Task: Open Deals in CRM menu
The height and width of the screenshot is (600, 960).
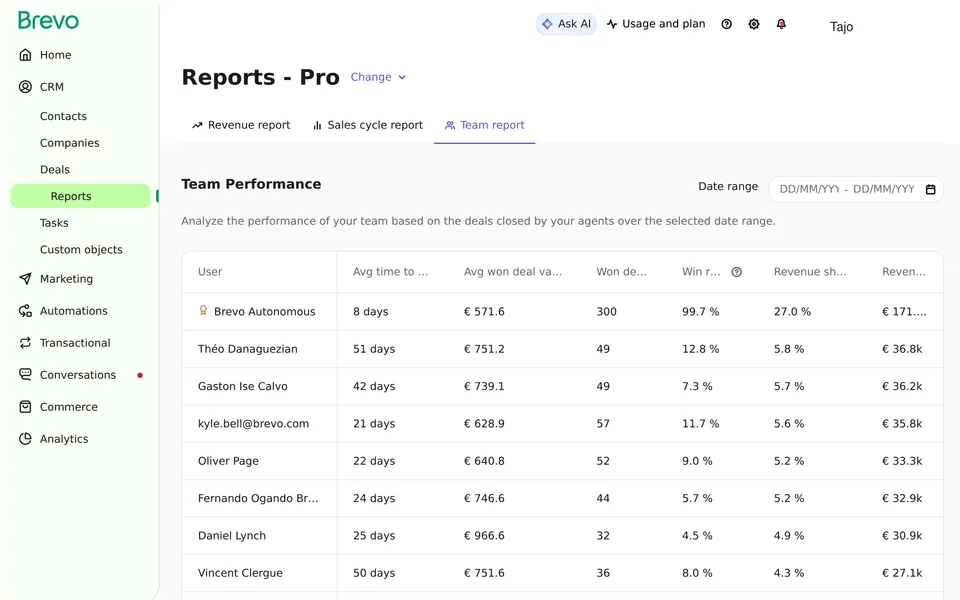Action: click(x=54, y=170)
